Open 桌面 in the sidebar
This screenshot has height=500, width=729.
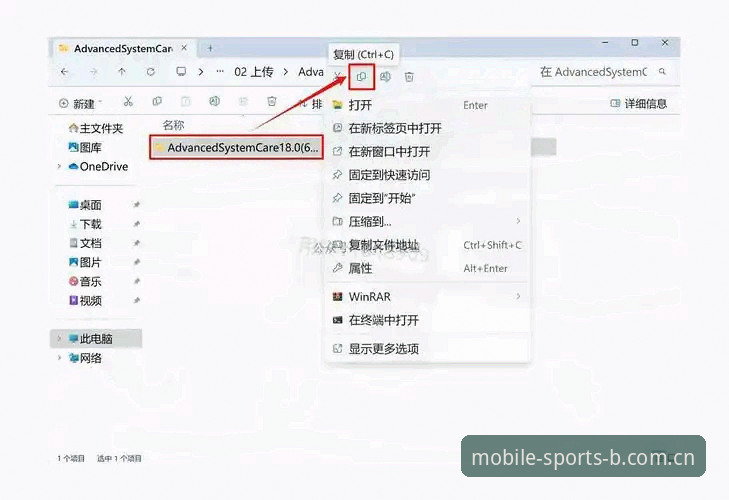click(86, 205)
